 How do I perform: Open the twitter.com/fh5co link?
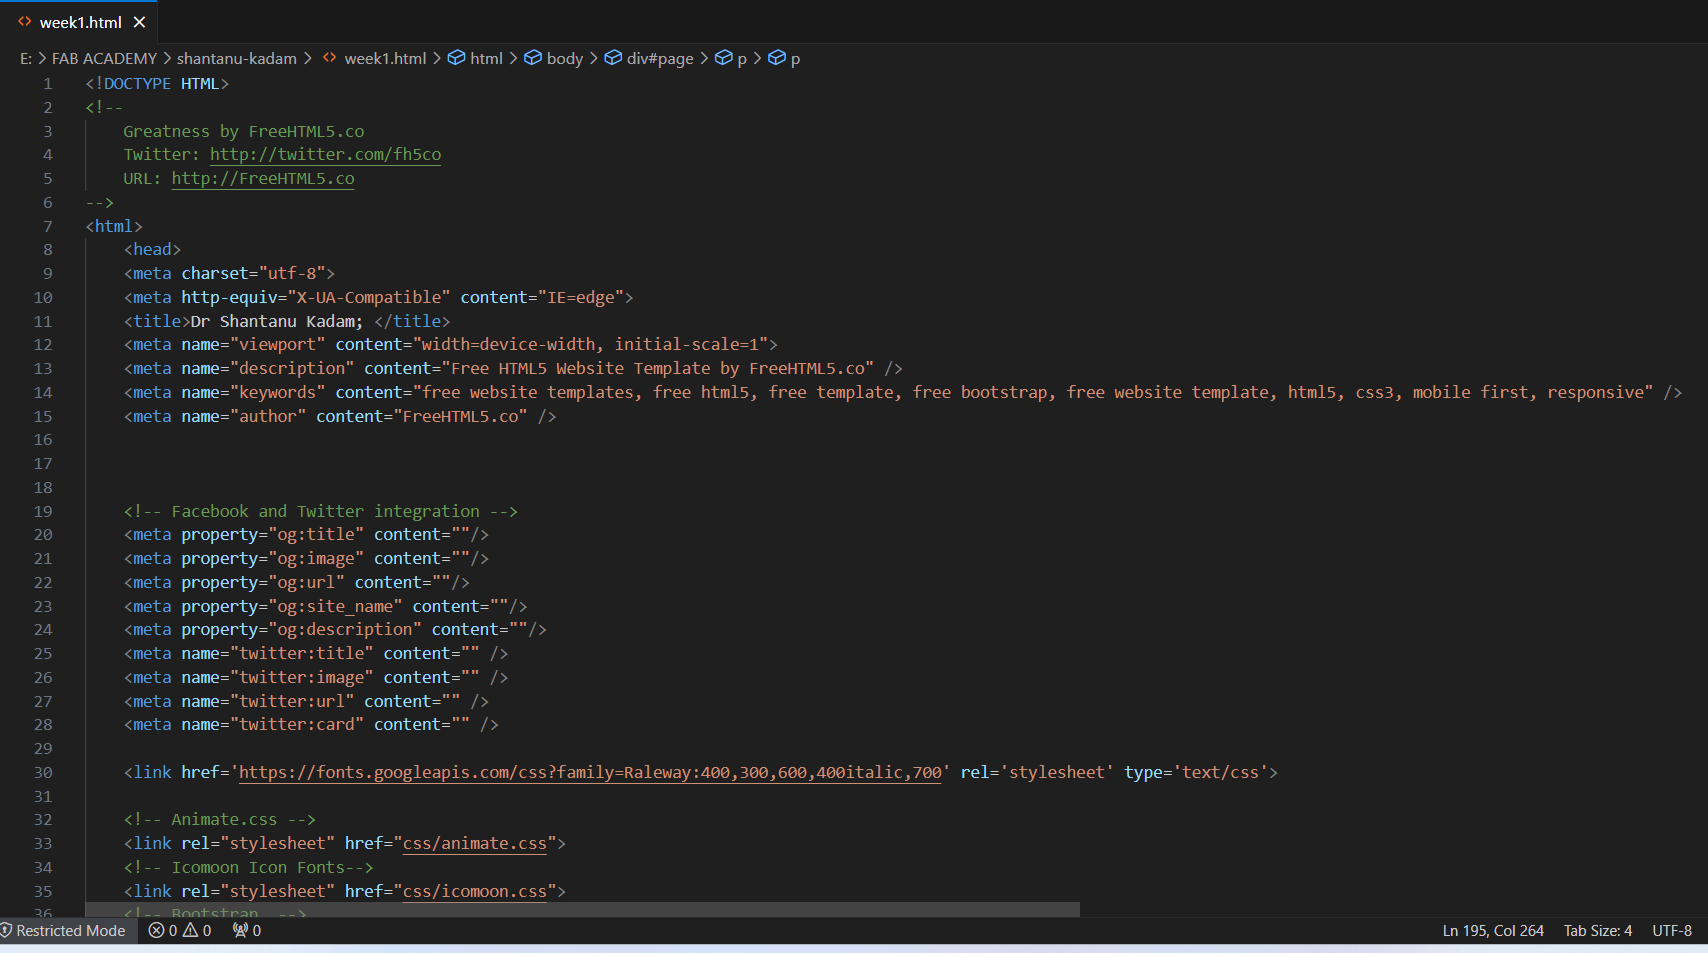325,154
